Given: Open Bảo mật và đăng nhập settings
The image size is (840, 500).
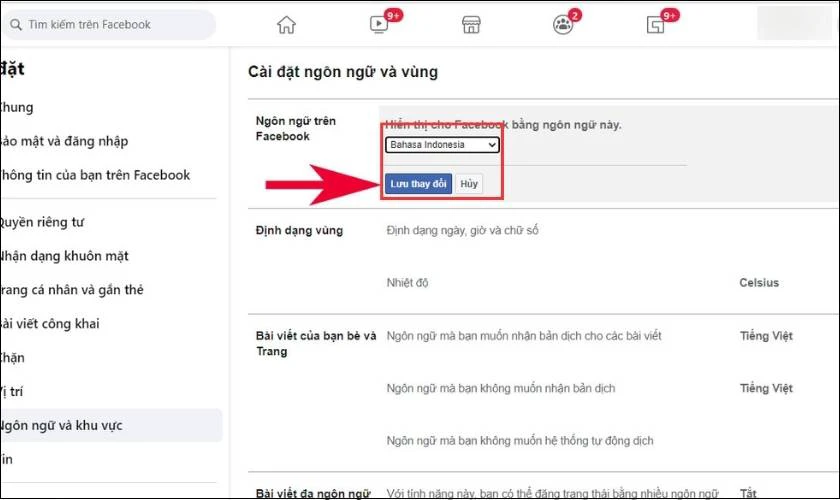Looking at the screenshot, I should click(x=63, y=141).
